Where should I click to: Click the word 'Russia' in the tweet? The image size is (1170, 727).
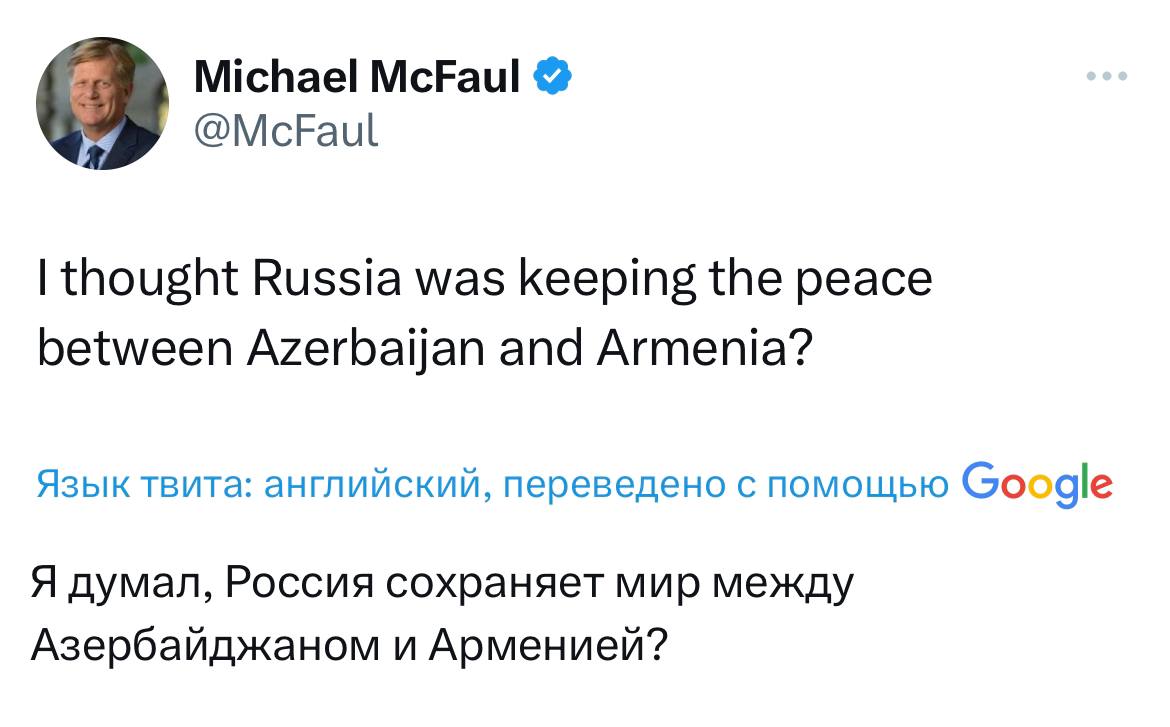(x=327, y=278)
